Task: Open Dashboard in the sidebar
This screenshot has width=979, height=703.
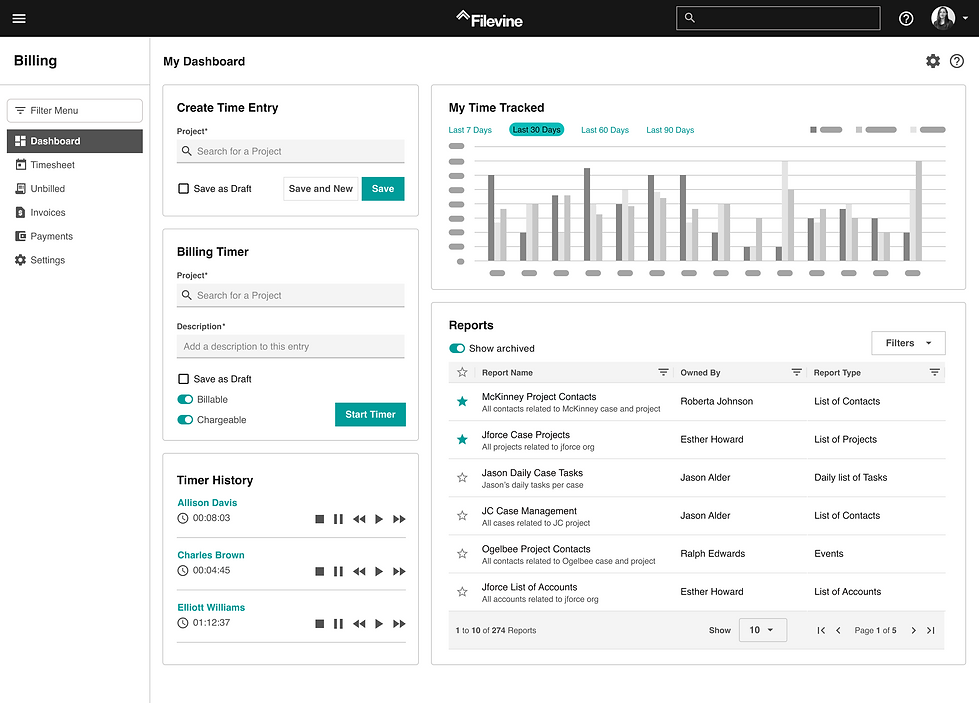Action: coord(75,141)
